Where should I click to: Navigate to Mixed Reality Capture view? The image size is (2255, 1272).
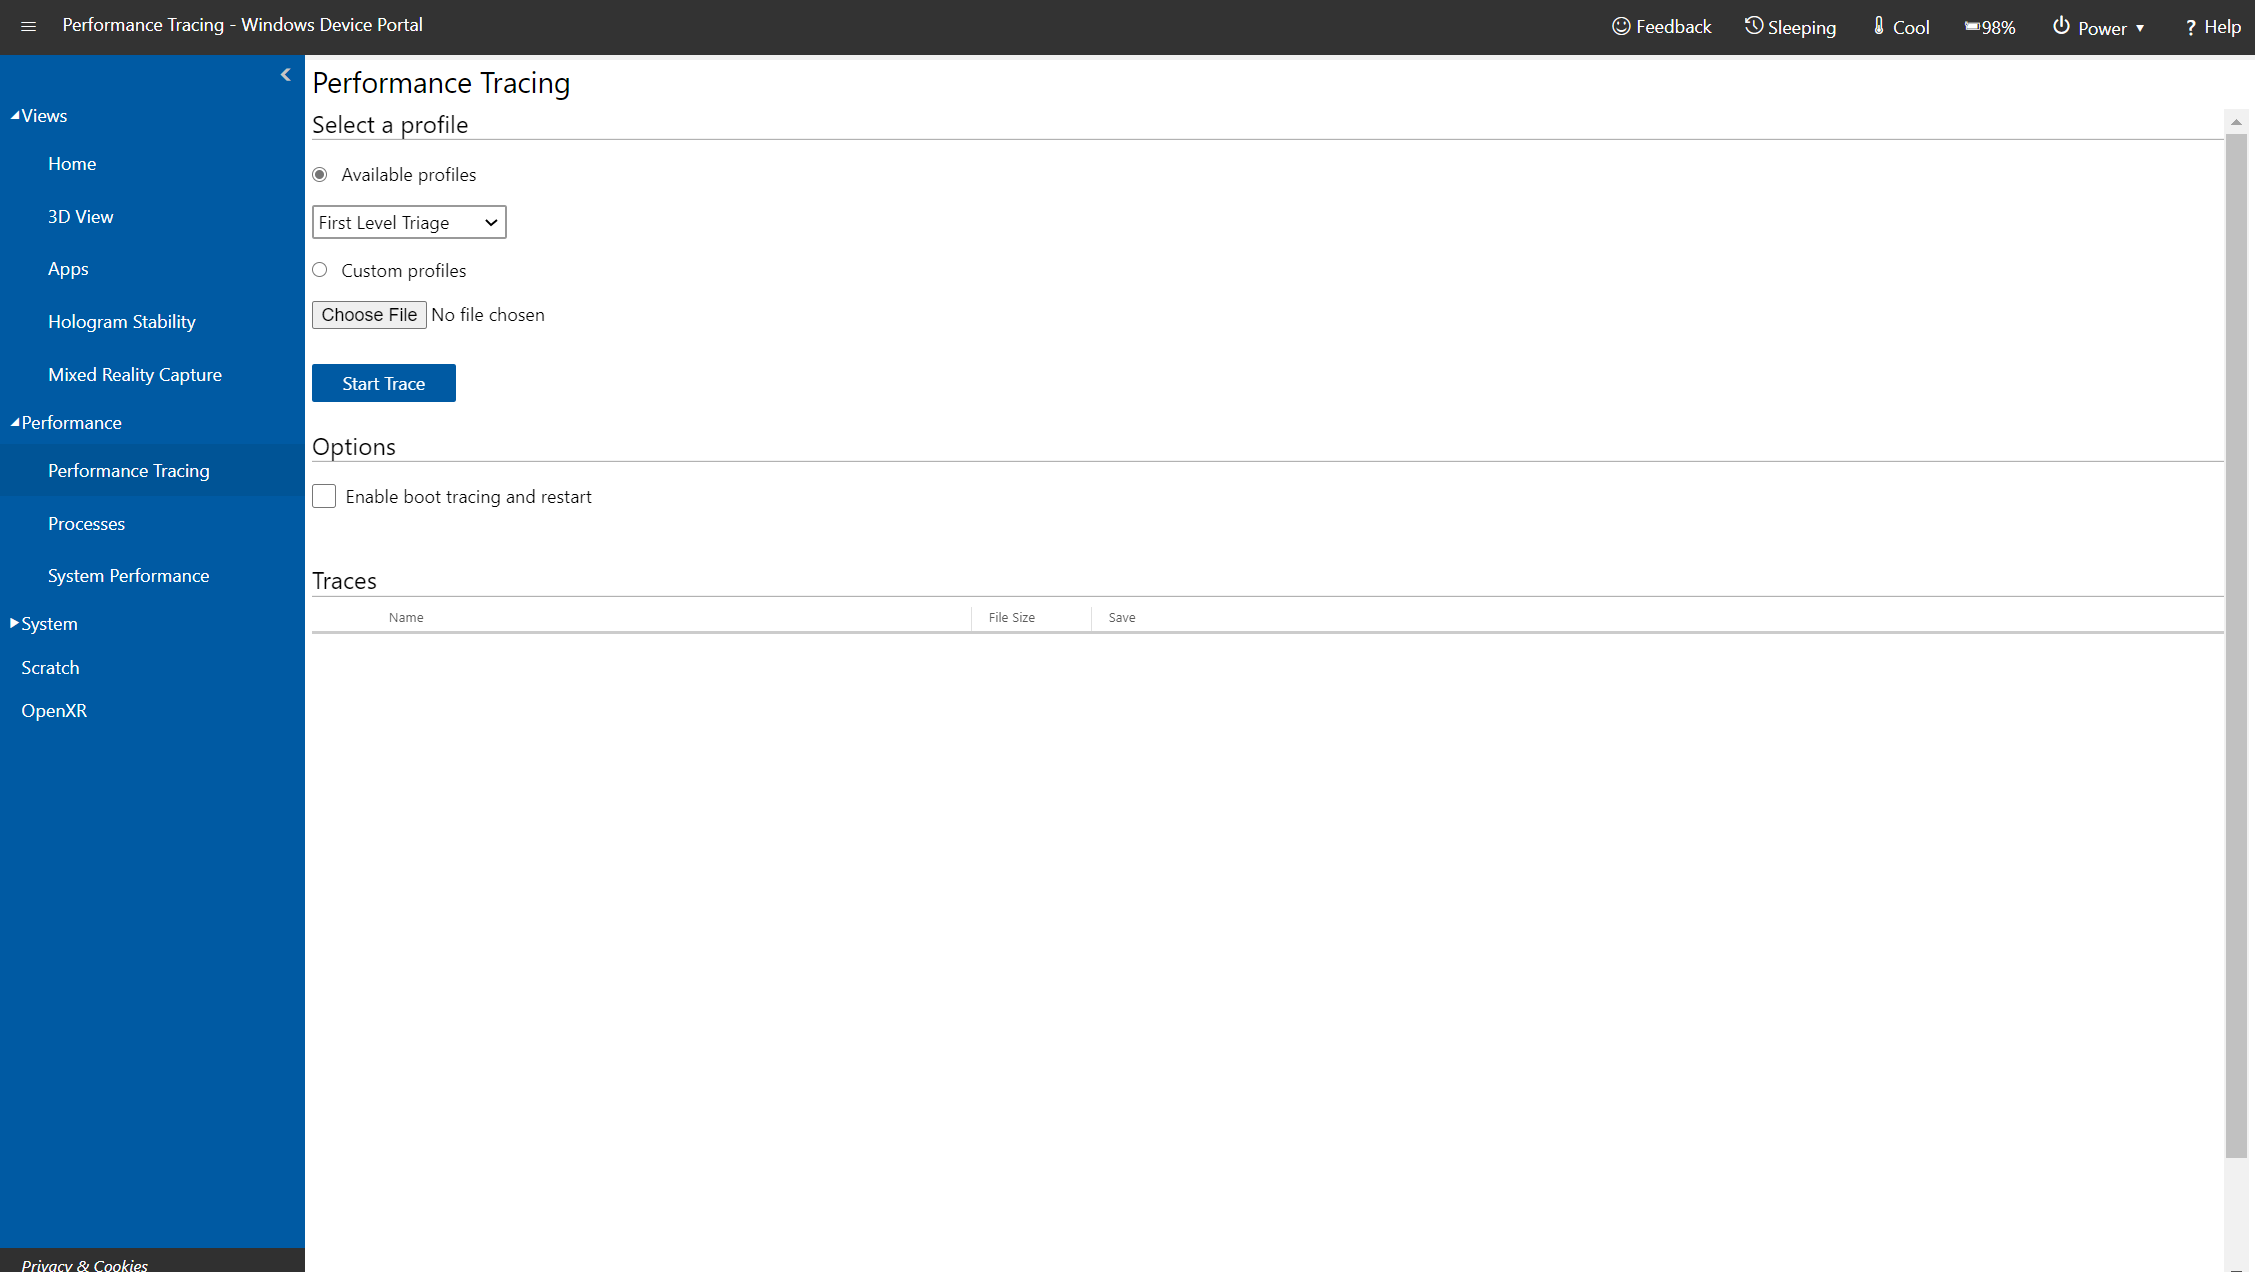(x=133, y=373)
